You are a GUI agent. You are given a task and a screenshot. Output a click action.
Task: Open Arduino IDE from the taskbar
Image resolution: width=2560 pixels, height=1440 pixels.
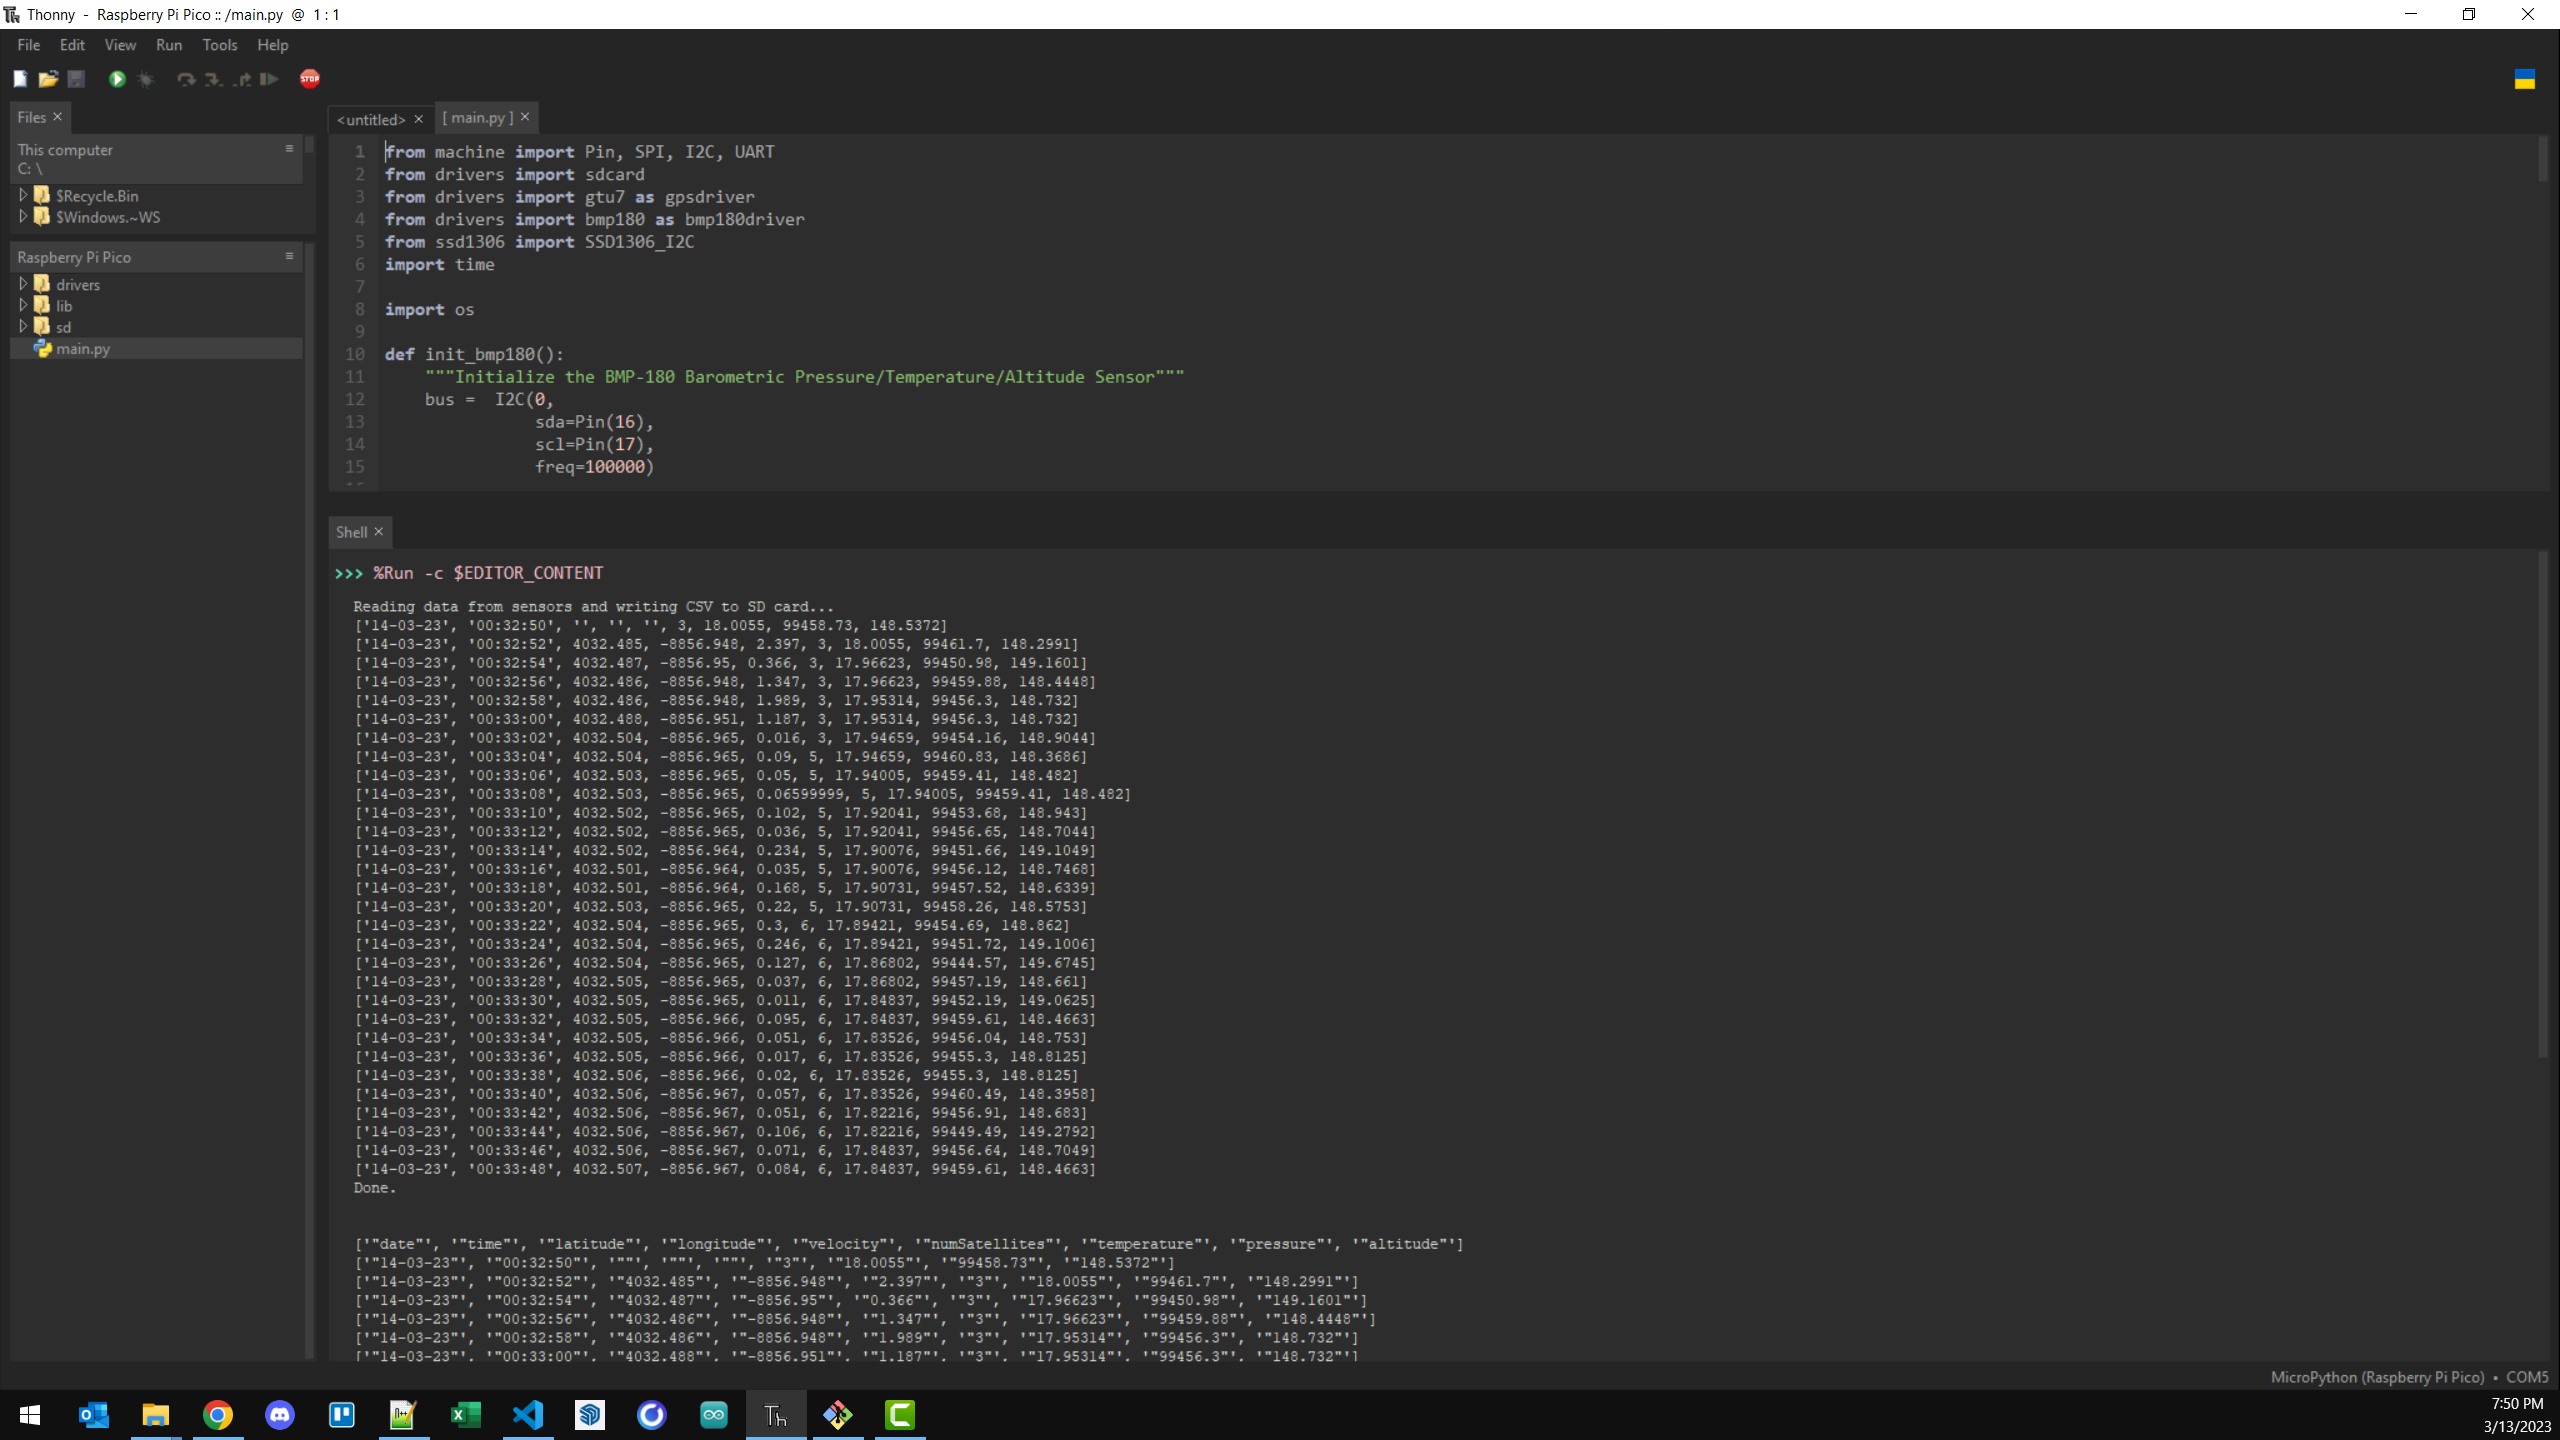click(713, 1415)
